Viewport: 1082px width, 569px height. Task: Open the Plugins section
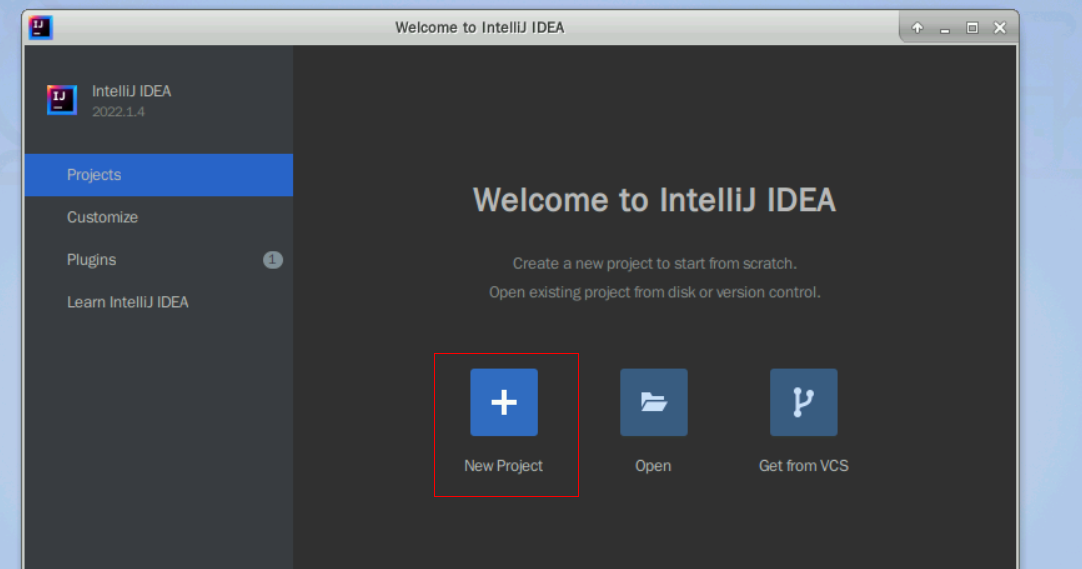(x=91, y=260)
